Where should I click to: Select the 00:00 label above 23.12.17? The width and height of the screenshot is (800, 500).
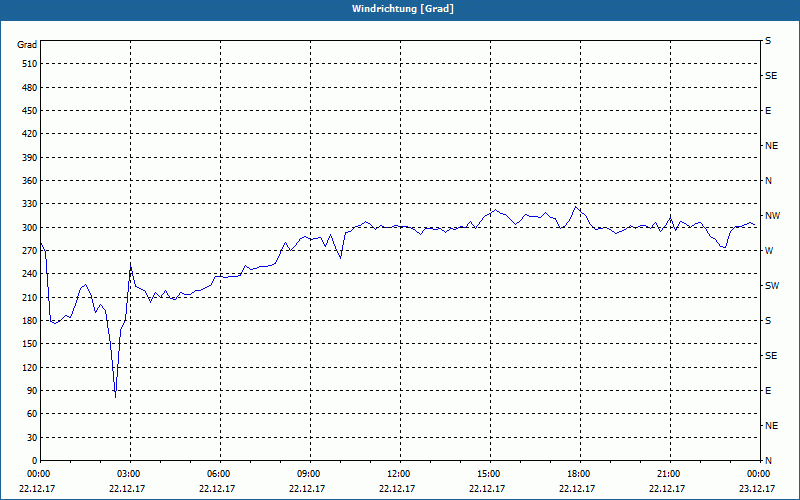click(759, 474)
